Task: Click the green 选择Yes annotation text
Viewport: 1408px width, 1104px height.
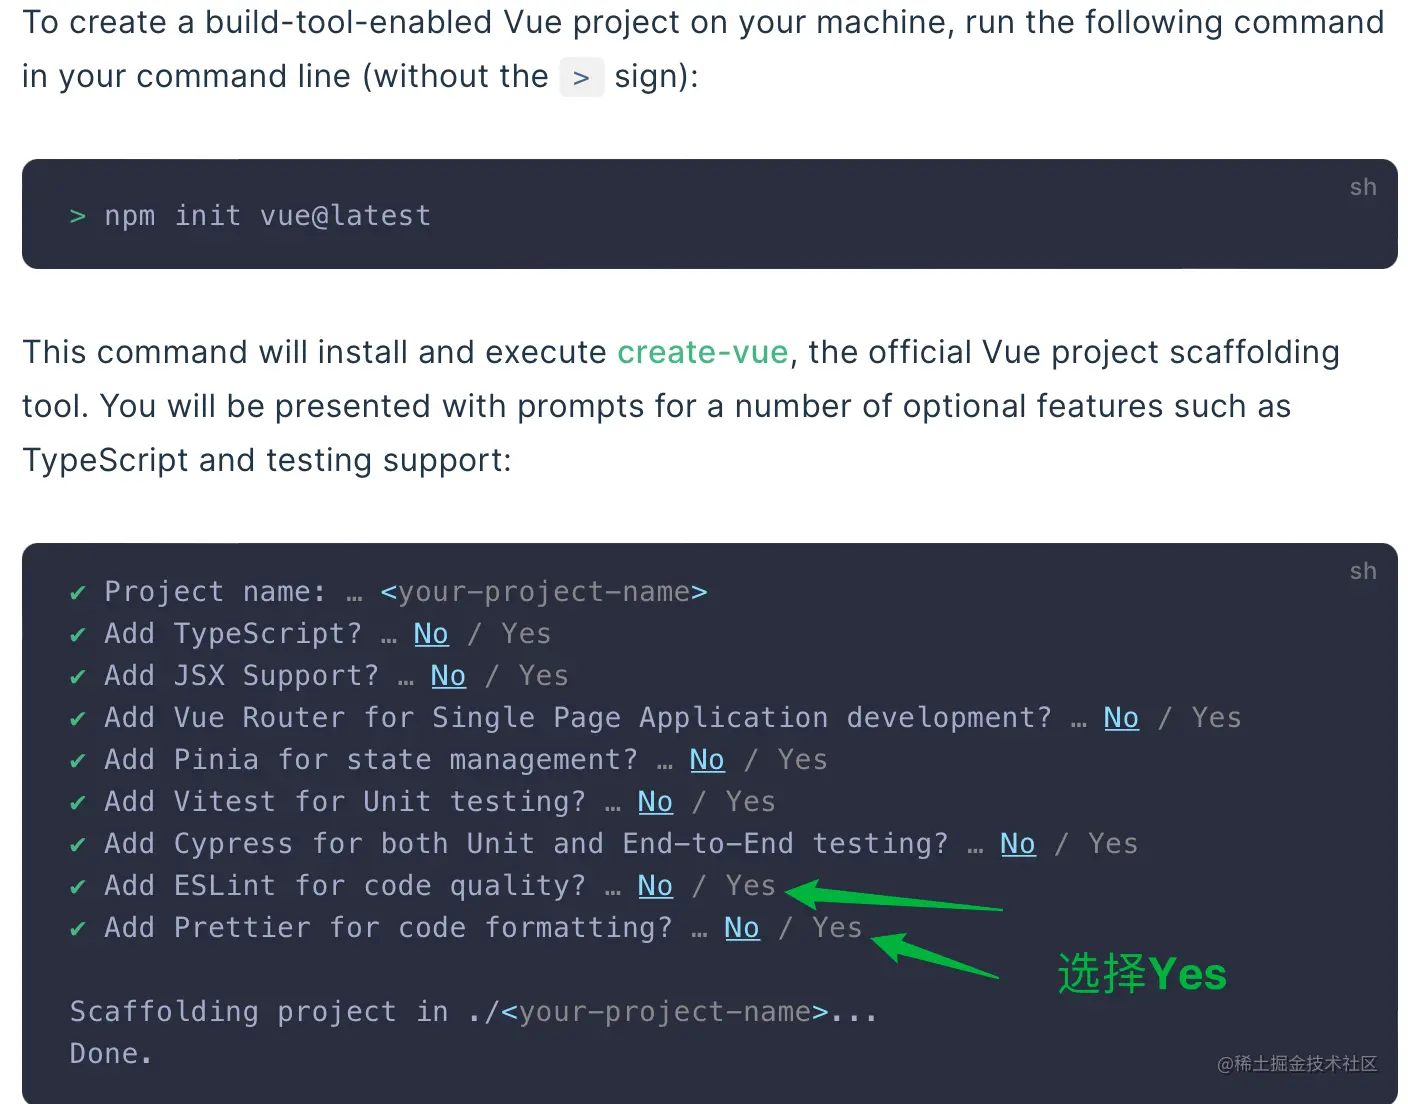Action: point(1142,974)
